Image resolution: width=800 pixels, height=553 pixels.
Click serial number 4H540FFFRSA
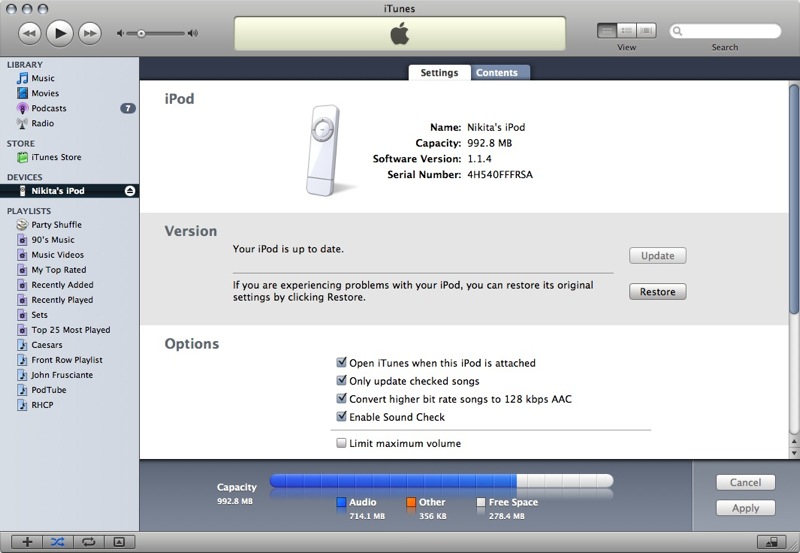(500, 174)
